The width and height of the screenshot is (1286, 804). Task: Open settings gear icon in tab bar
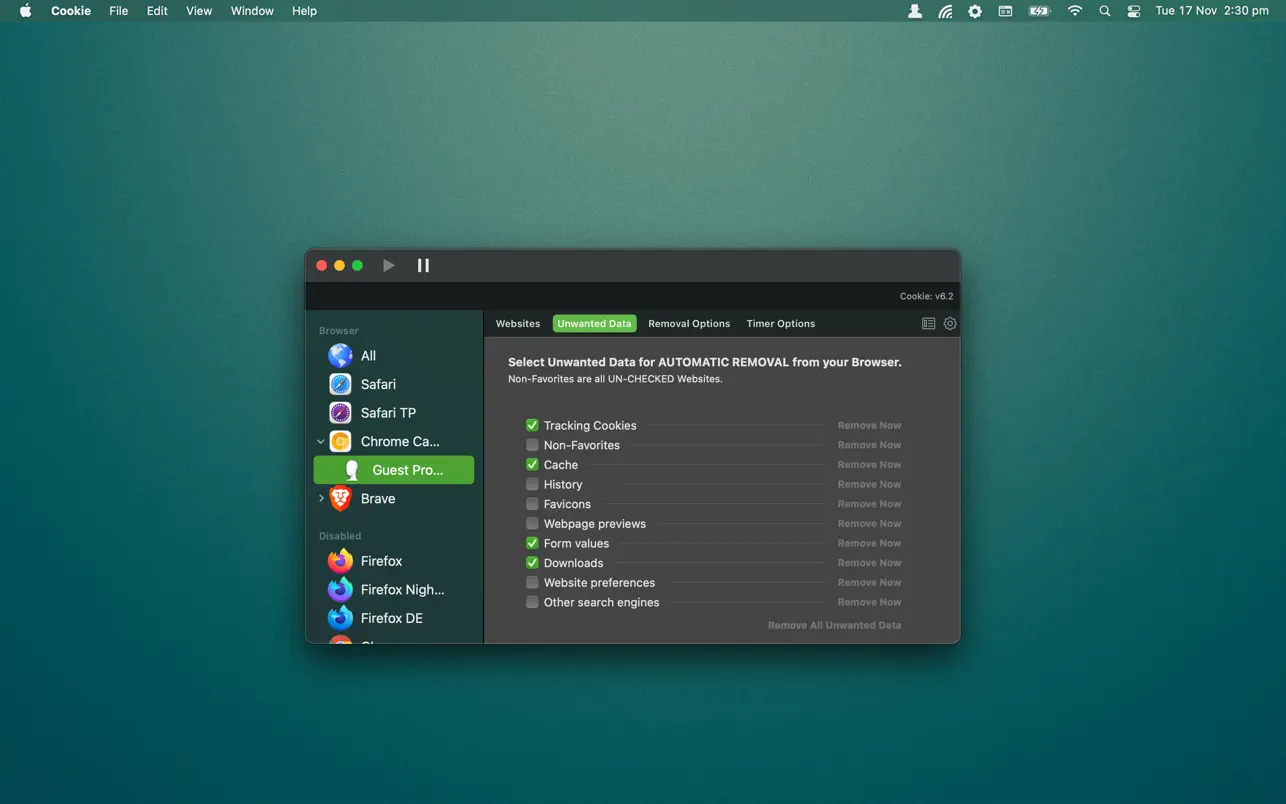[950, 324]
